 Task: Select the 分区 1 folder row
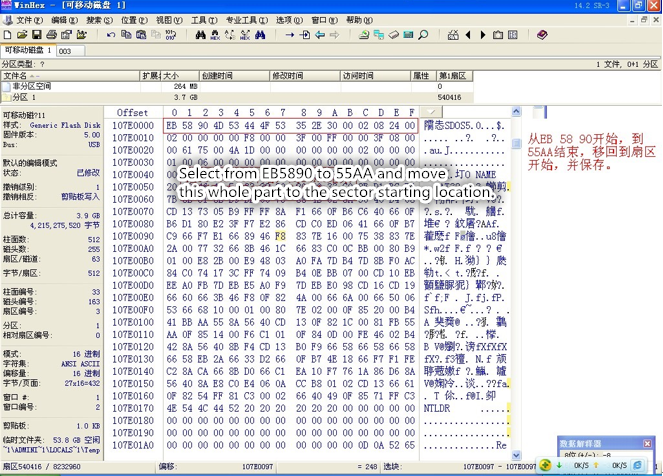tap(237, 97)
